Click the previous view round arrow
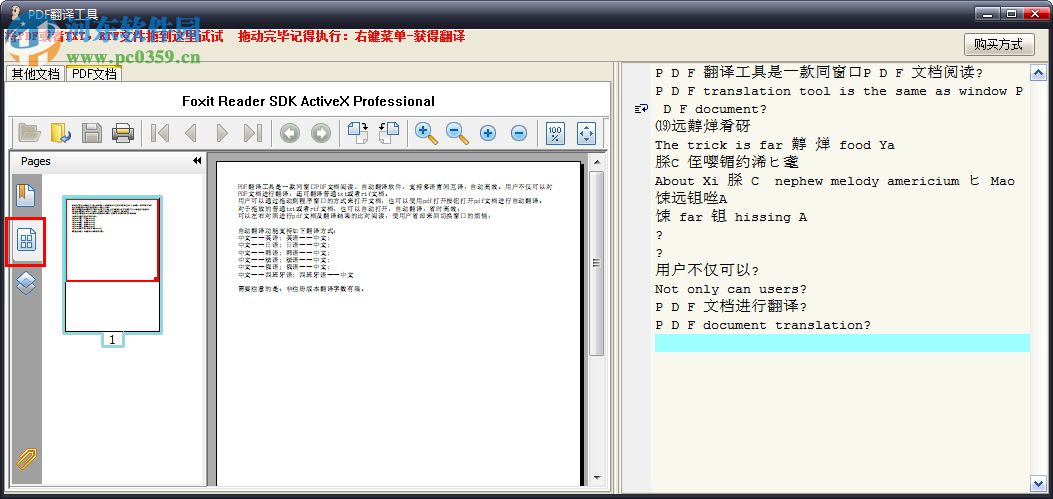 tap(290, 133)
